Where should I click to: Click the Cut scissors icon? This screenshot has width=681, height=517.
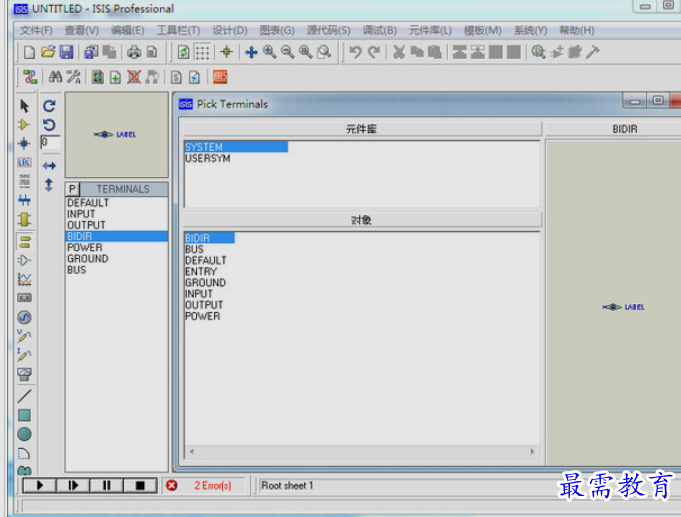point(398,52)
